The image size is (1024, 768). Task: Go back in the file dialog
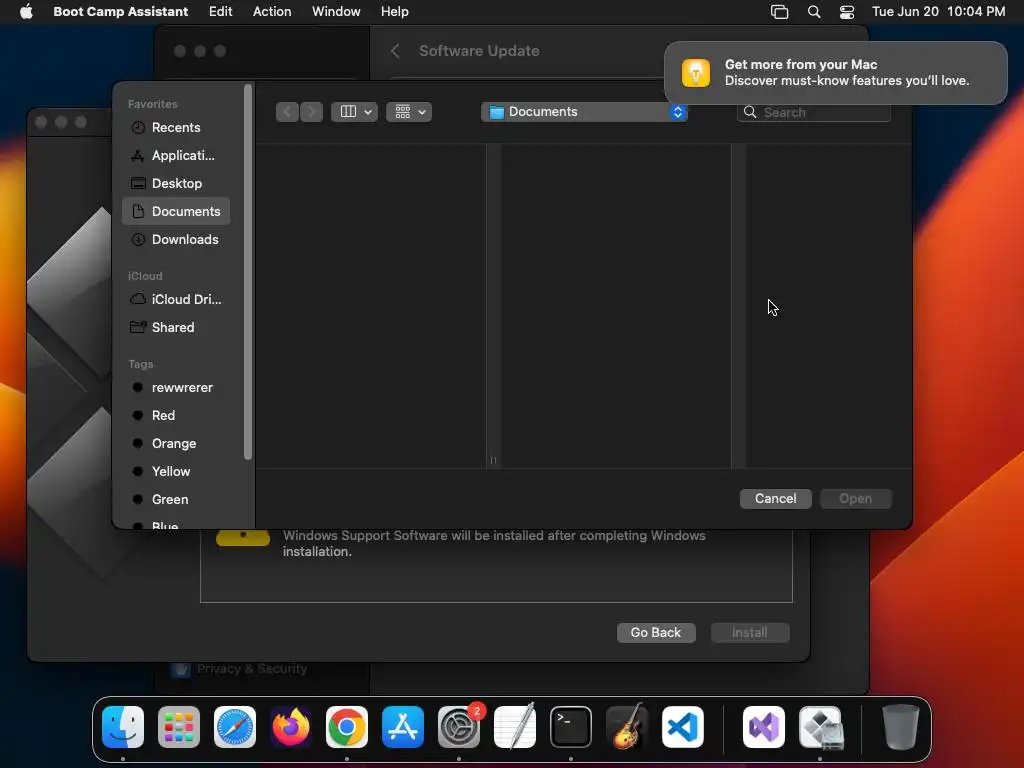[x=287, y=112]
